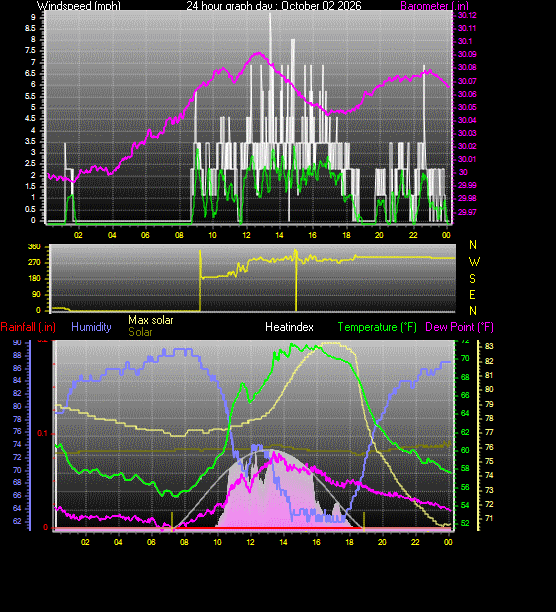Image resolution: width=556 pixels, height=612 pixels.
Task: Click the Barometer (in) axis title
Action: point(434,5)
